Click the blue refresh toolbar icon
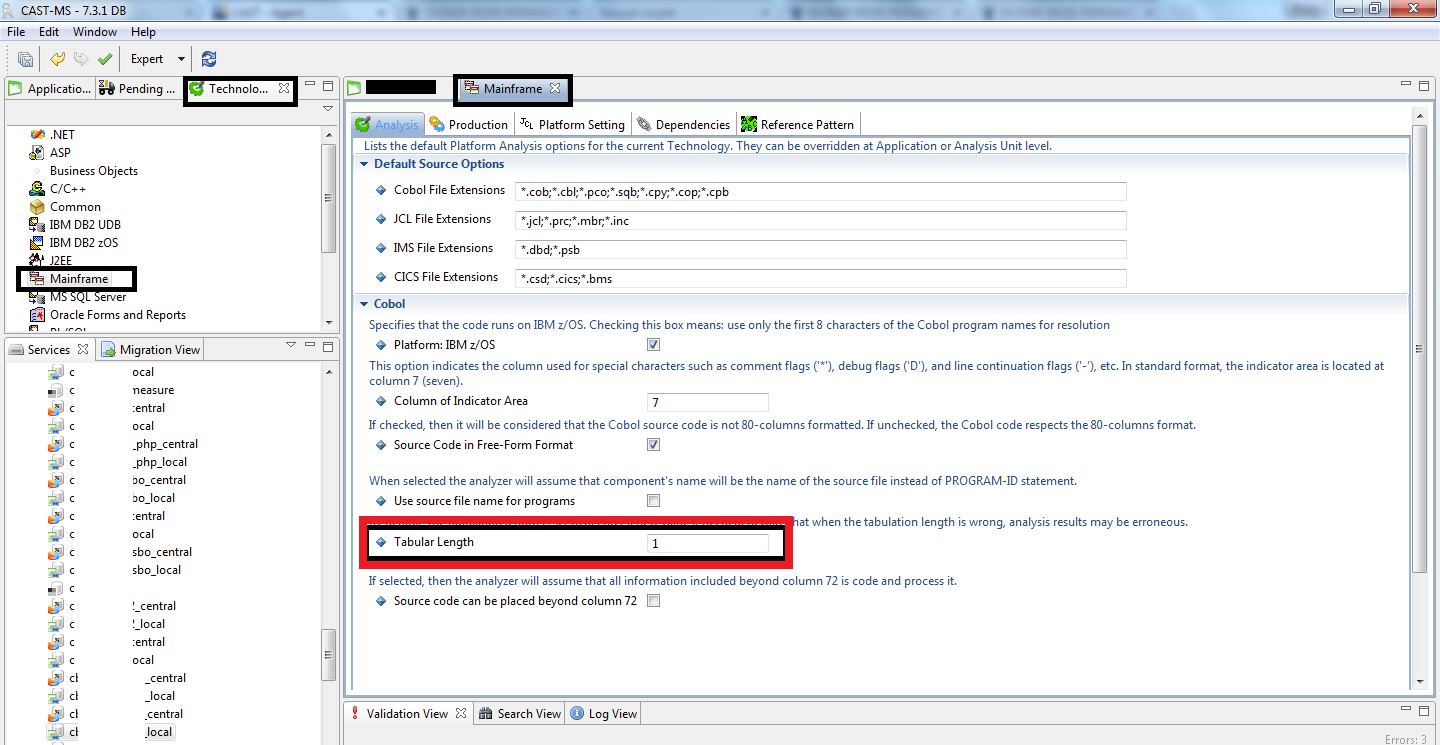The height and width of the screenshot is (745, 1440). [x=209, y=59]
